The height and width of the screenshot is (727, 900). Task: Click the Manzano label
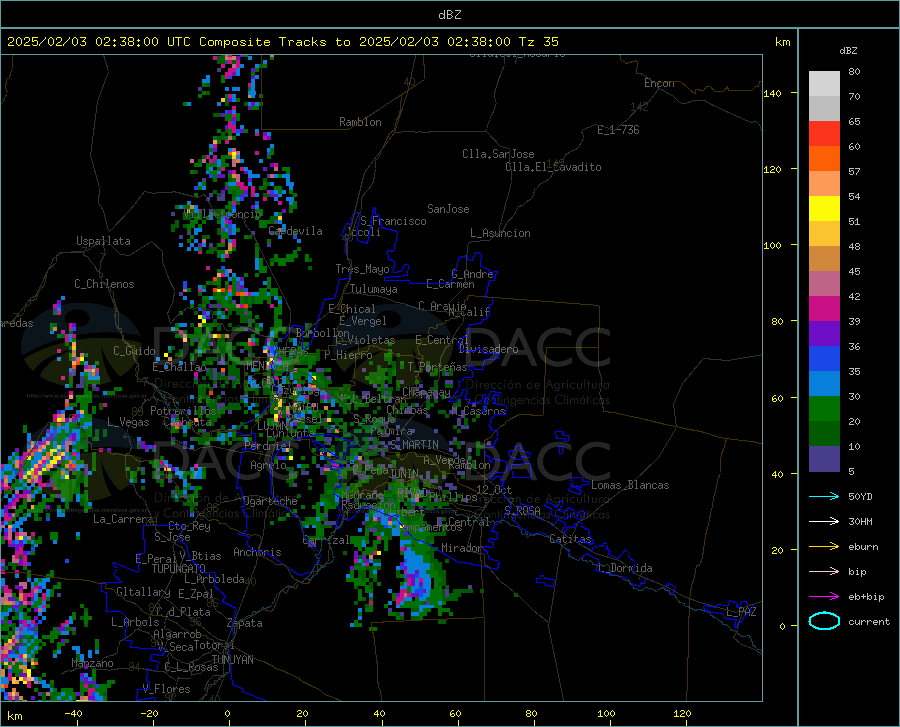tap(92, 663)
